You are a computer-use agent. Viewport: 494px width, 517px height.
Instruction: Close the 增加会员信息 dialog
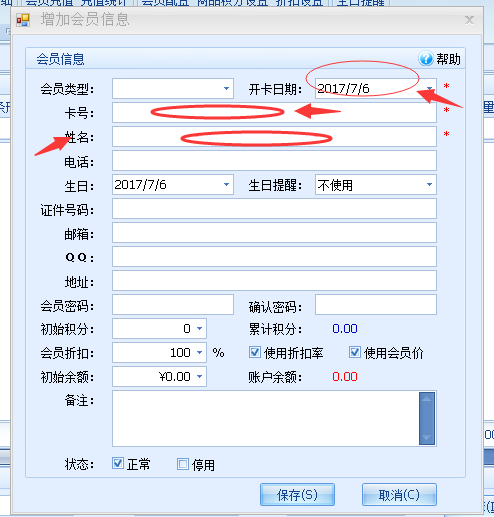[x=469, y=20]
